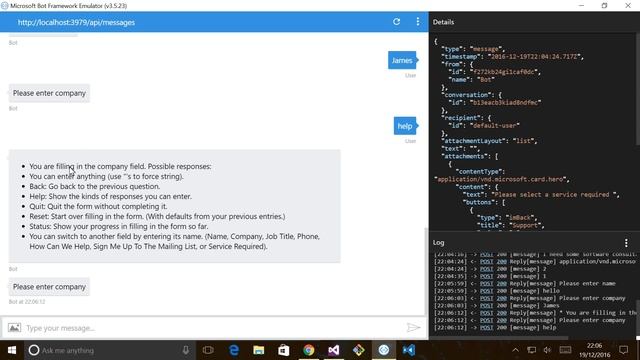Click the "attachmentLayout": "list" JSON line

coord(489,141)
